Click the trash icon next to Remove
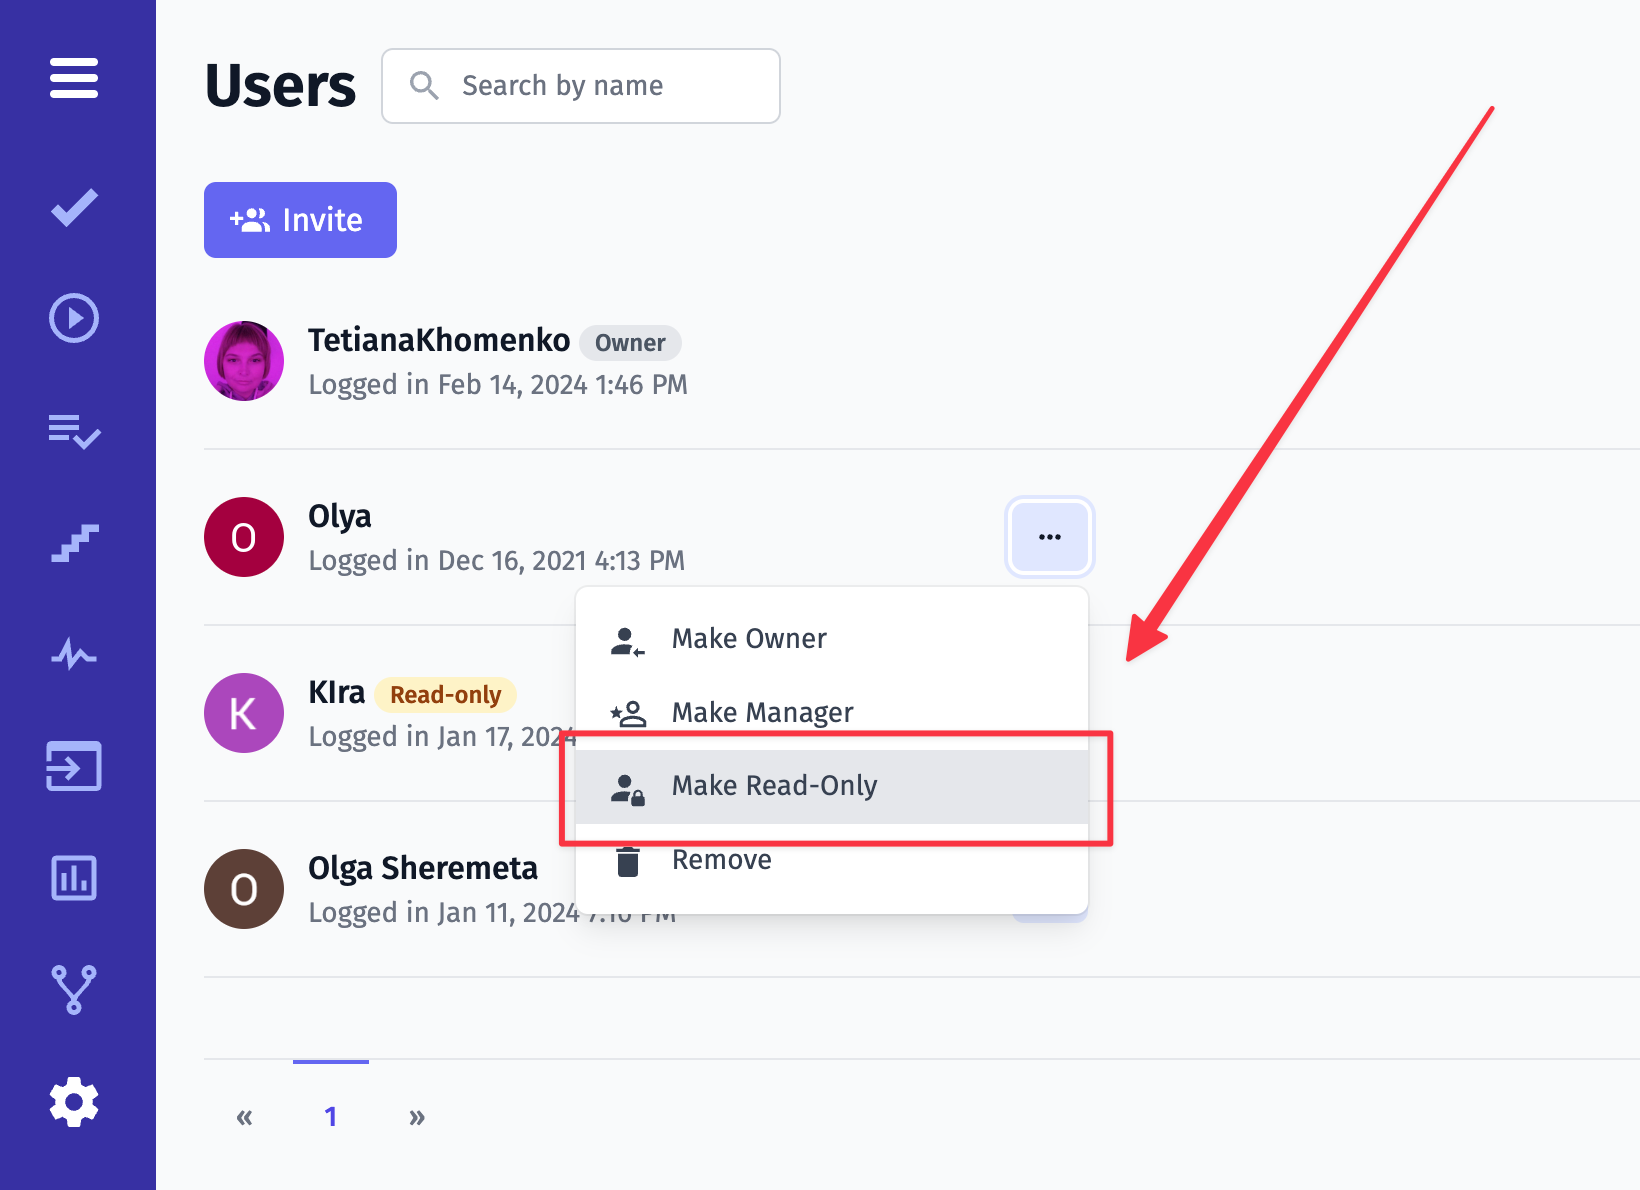 point(628,861)
